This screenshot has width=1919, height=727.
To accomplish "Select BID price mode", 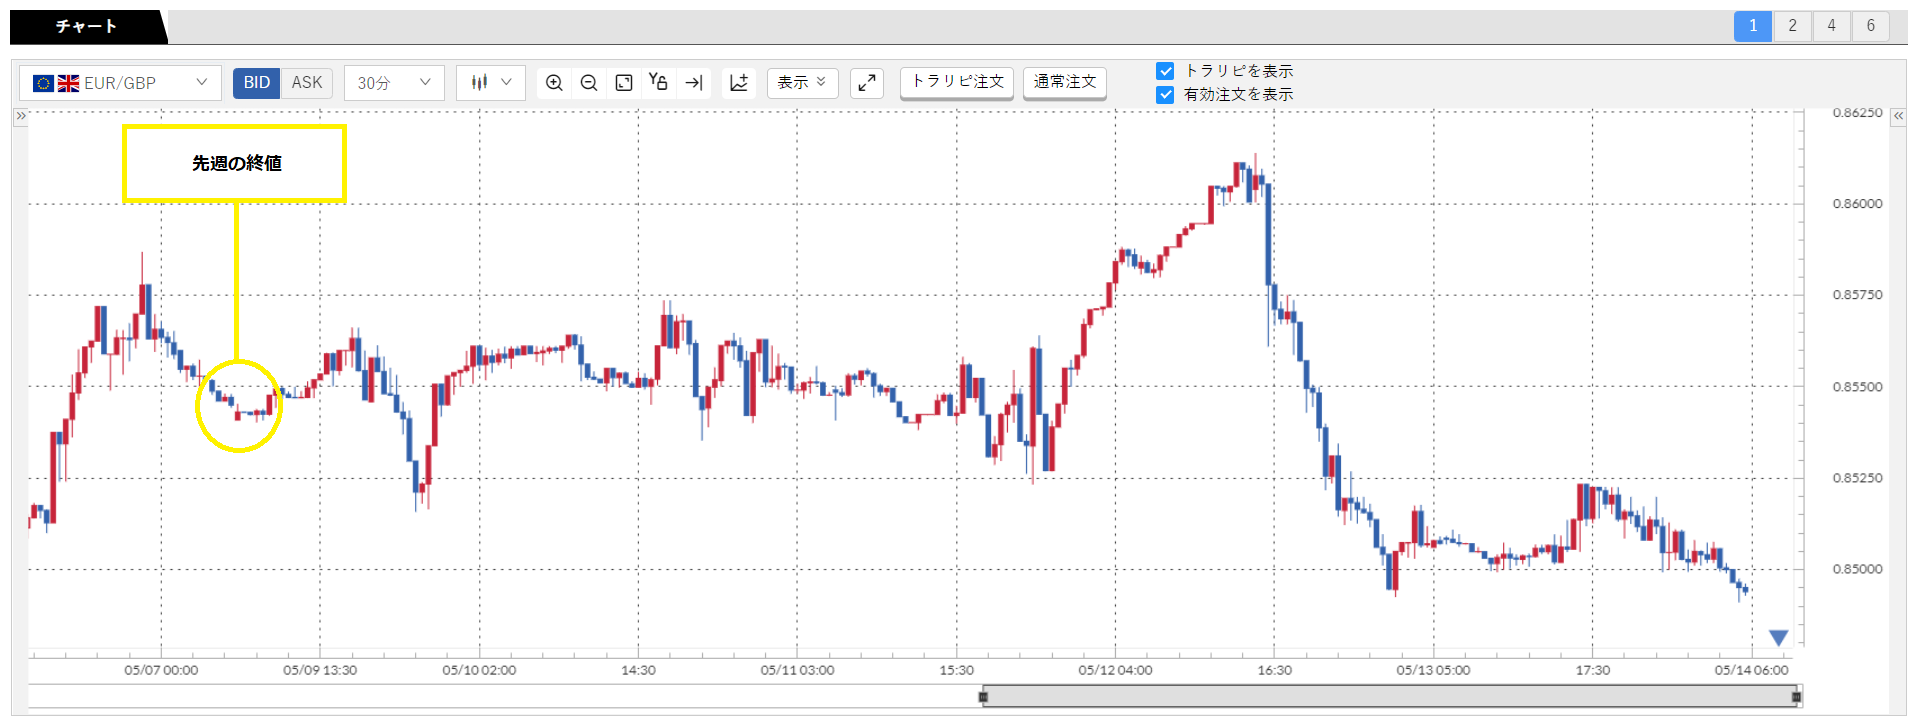I will [x=257, y=83].
